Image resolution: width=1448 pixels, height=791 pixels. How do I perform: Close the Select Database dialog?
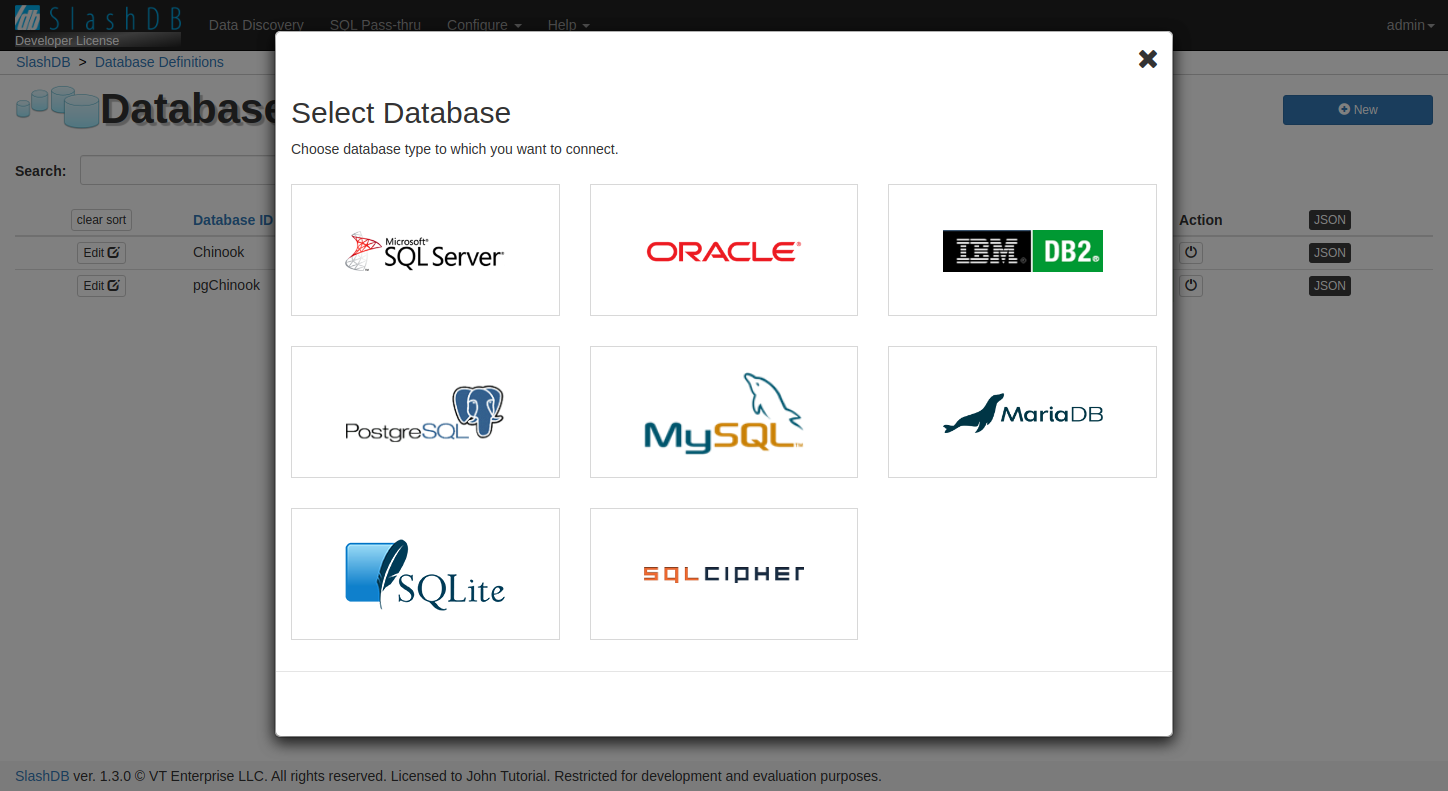tap(1148, 59)
